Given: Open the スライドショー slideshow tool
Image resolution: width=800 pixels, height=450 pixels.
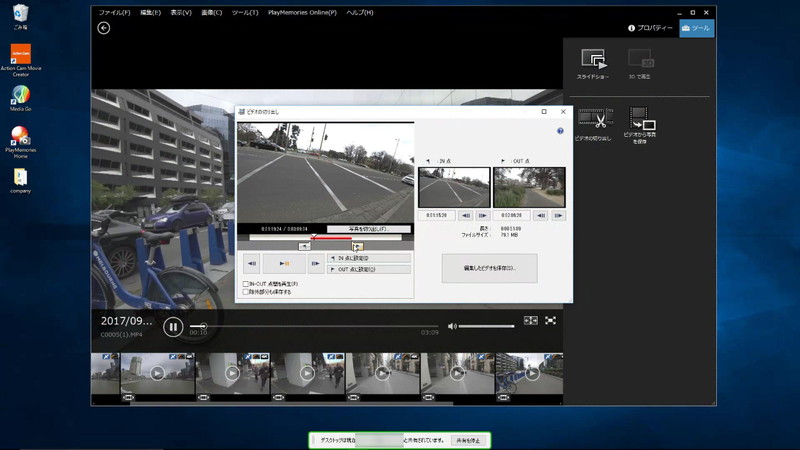Looking at the screenshot, I should point(593,64).
